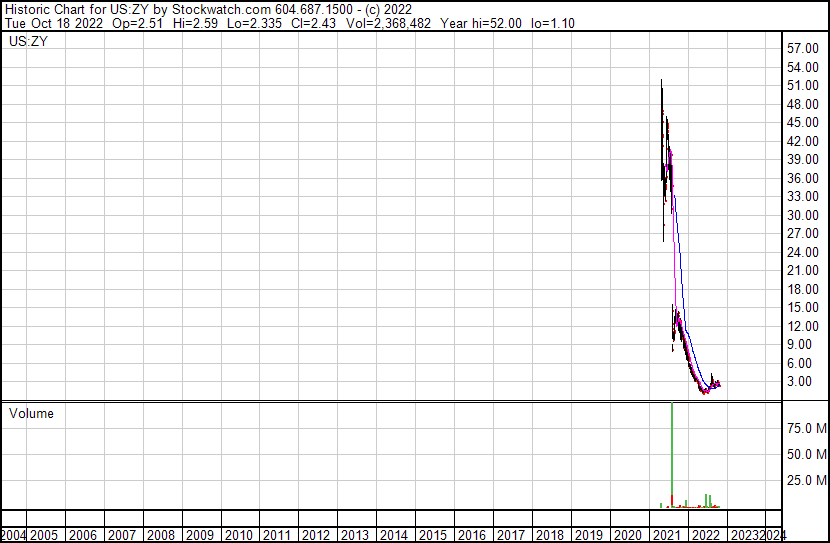Click the Volume panel label
This screenshot has height=543, width=830.
click(x=31, y=414)
